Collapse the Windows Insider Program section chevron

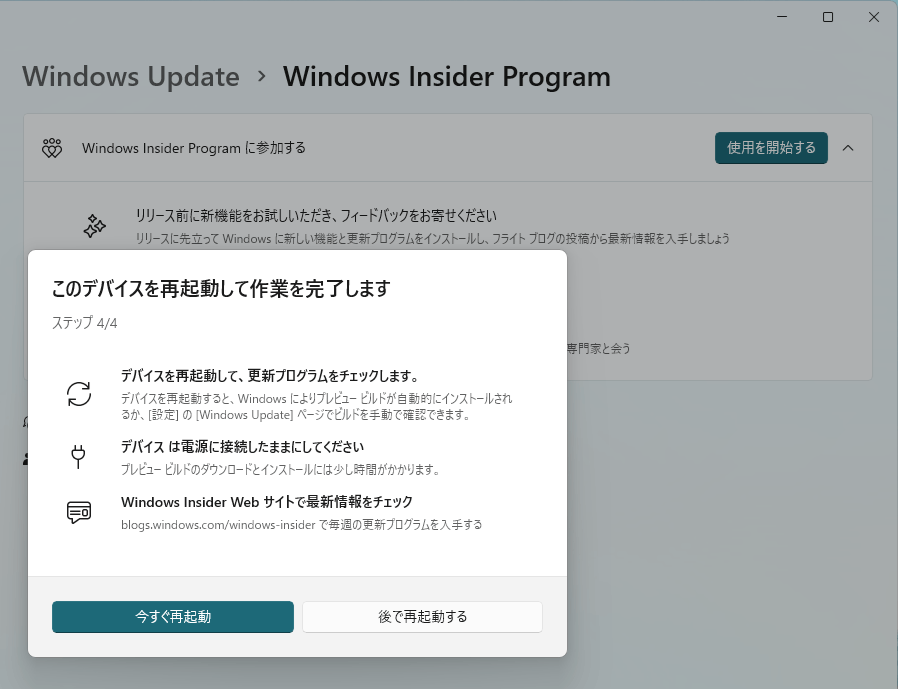(848, 148)
